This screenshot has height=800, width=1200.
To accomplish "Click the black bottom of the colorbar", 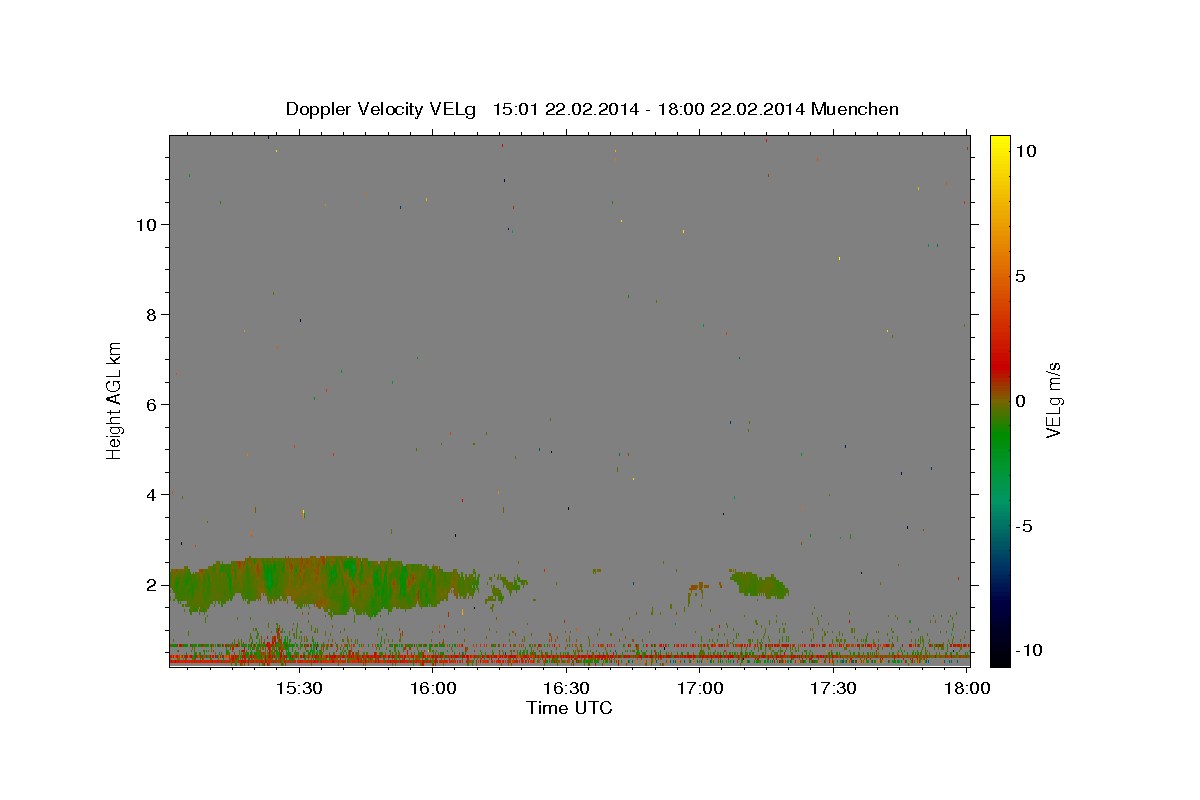I will [x=1000, y=650].
